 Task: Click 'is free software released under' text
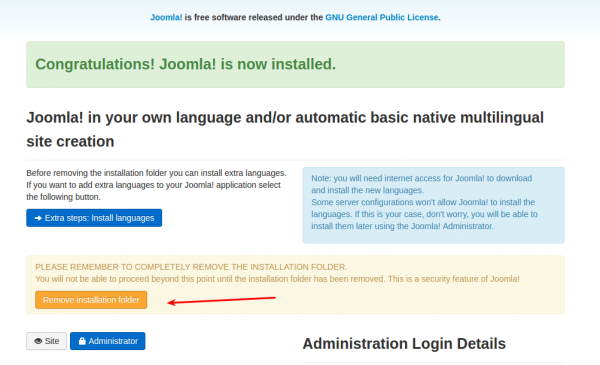coord(254,17)
